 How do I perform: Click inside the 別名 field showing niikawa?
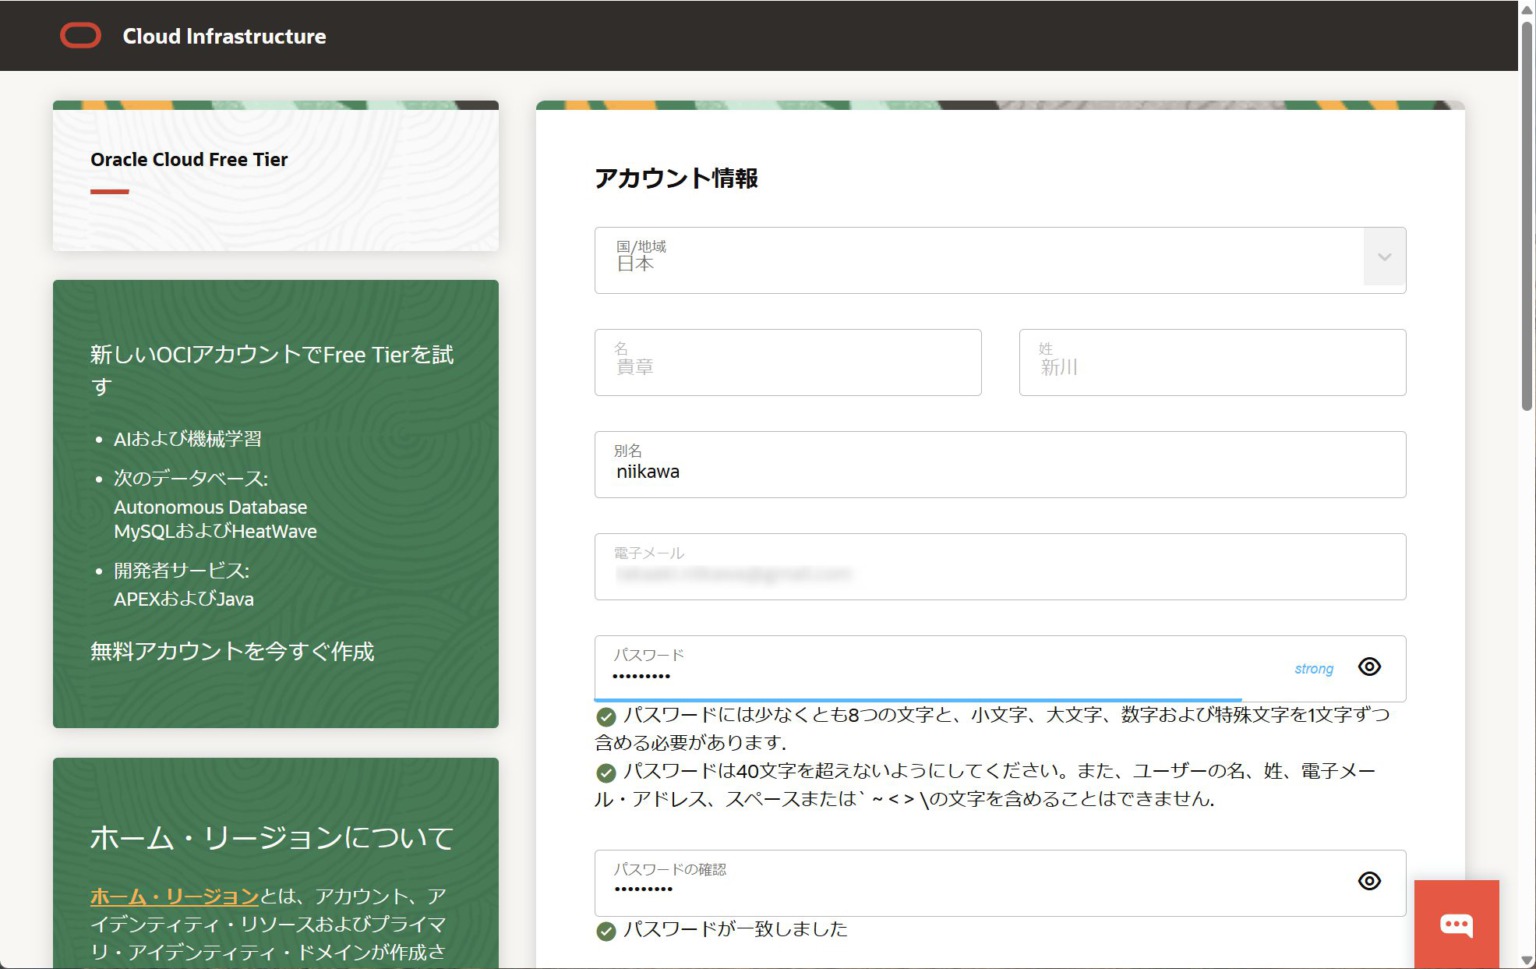click(1000, 465)
